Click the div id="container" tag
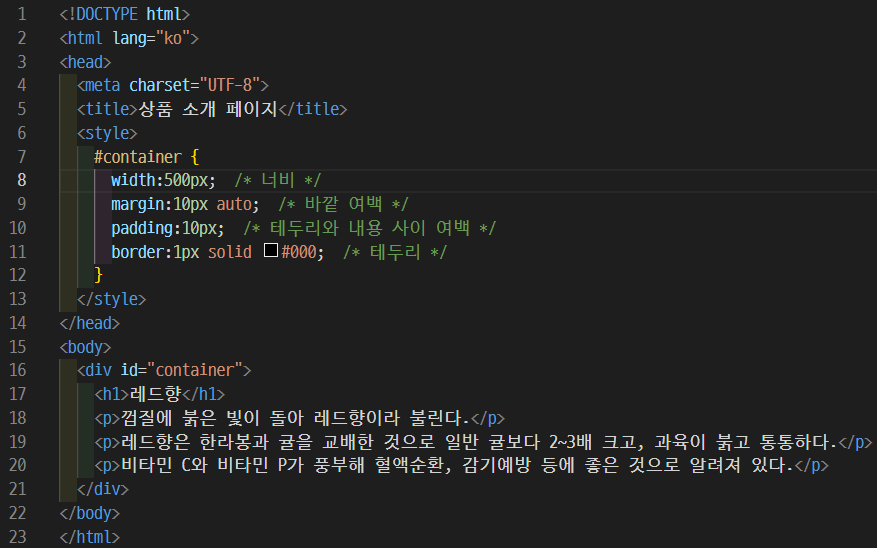 click(164, 370)
